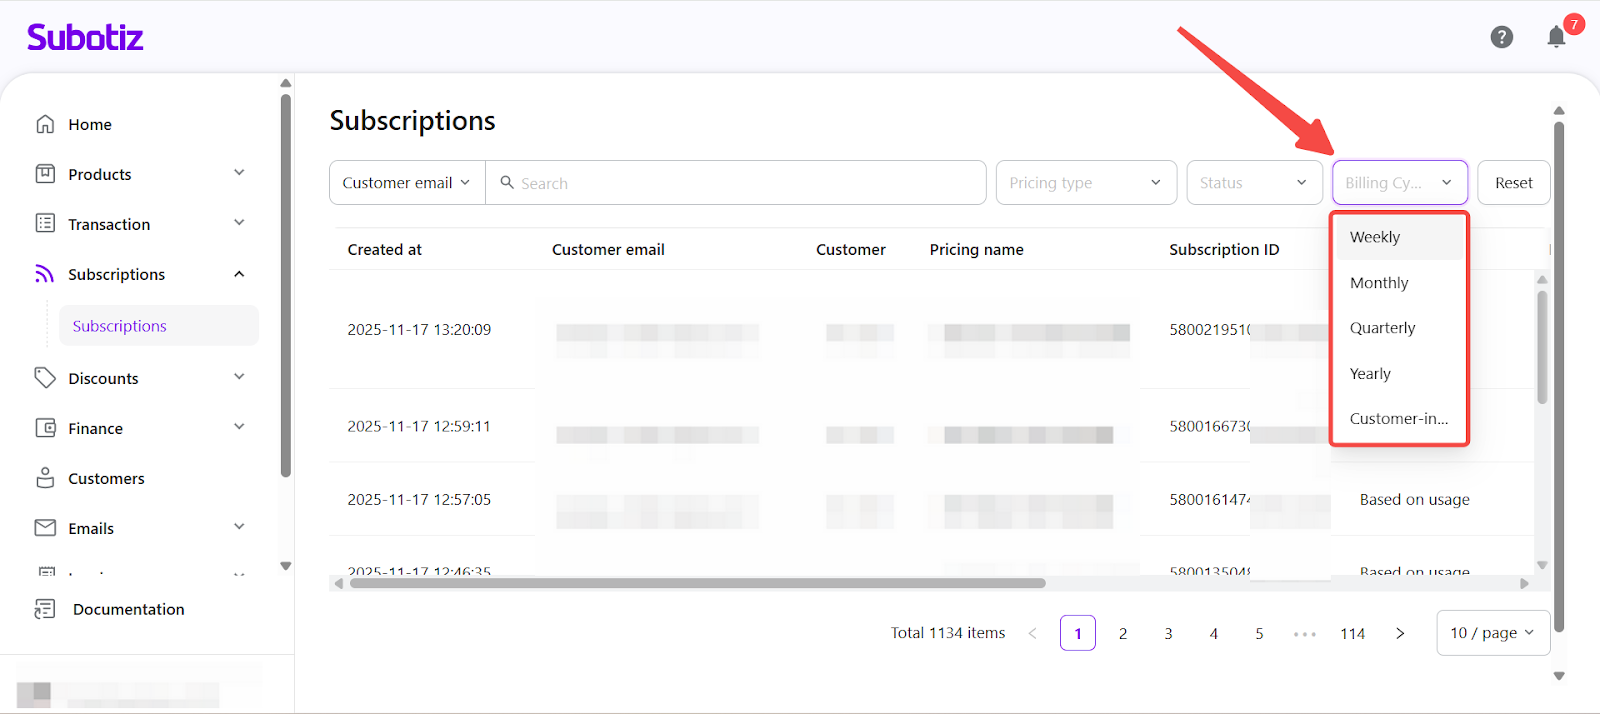
Task: Click the Transaction list icon
Action: [x=45, y=223]
